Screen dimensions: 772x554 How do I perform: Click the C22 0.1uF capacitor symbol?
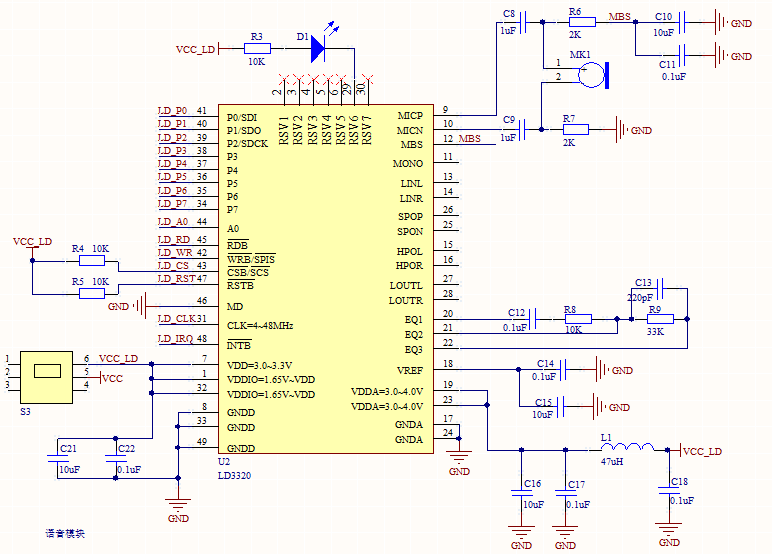click(116, 458)
